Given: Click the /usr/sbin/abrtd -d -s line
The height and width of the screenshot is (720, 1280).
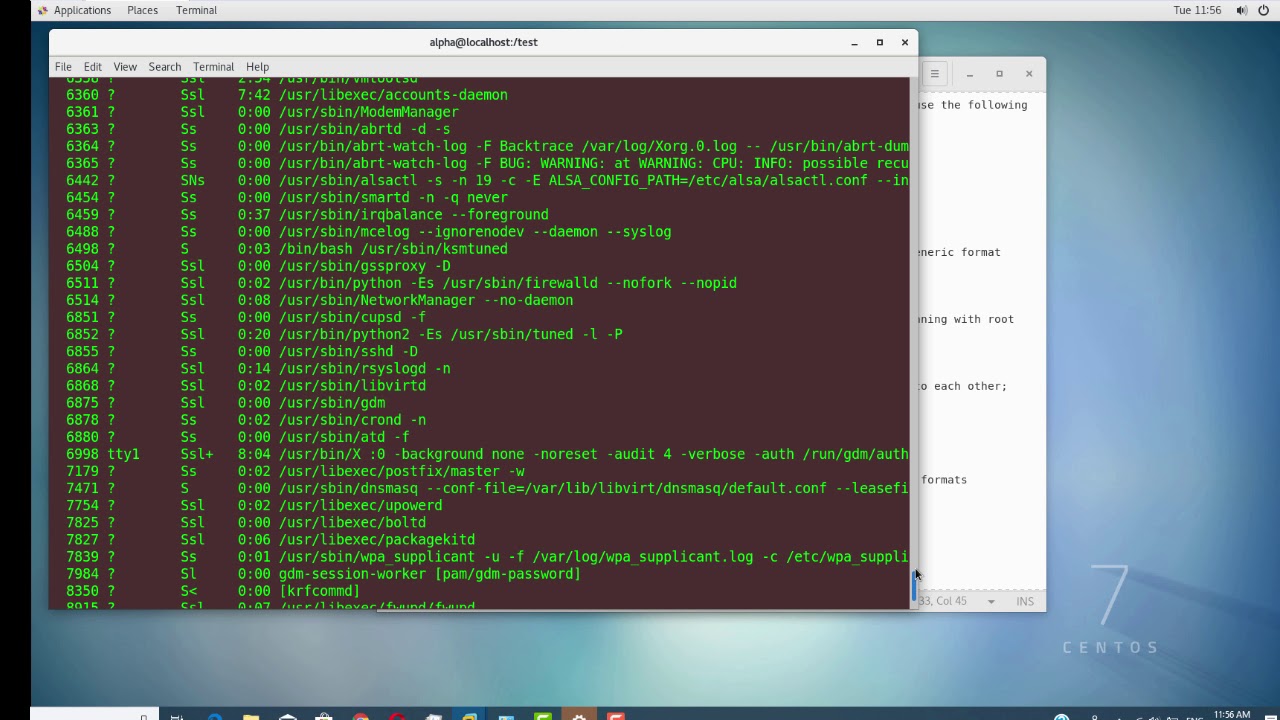Looking at the screenshot, I should 258,129.
